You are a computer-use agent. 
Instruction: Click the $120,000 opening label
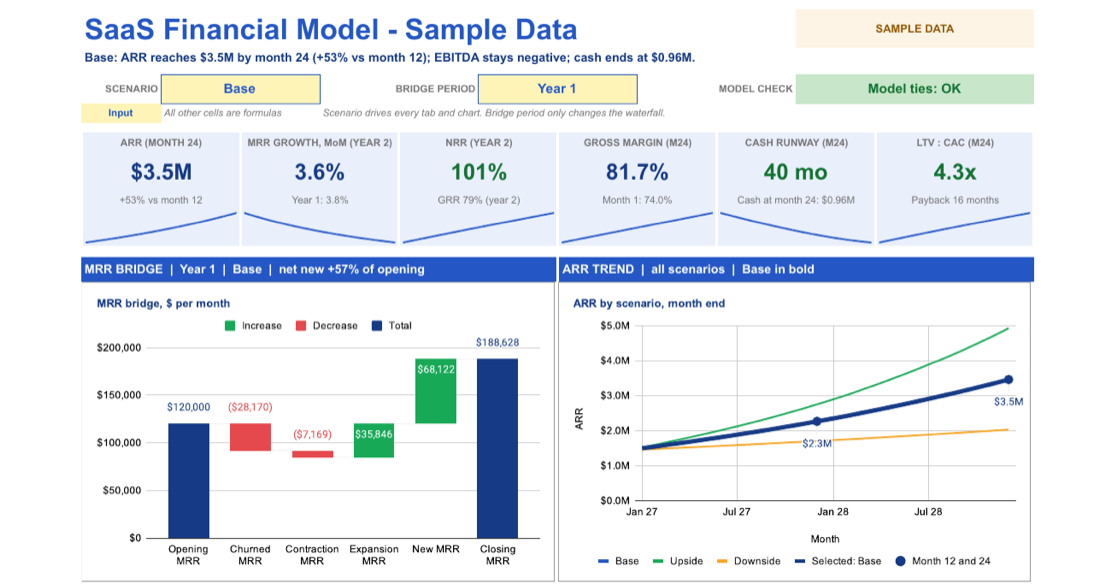click(189, 407)
